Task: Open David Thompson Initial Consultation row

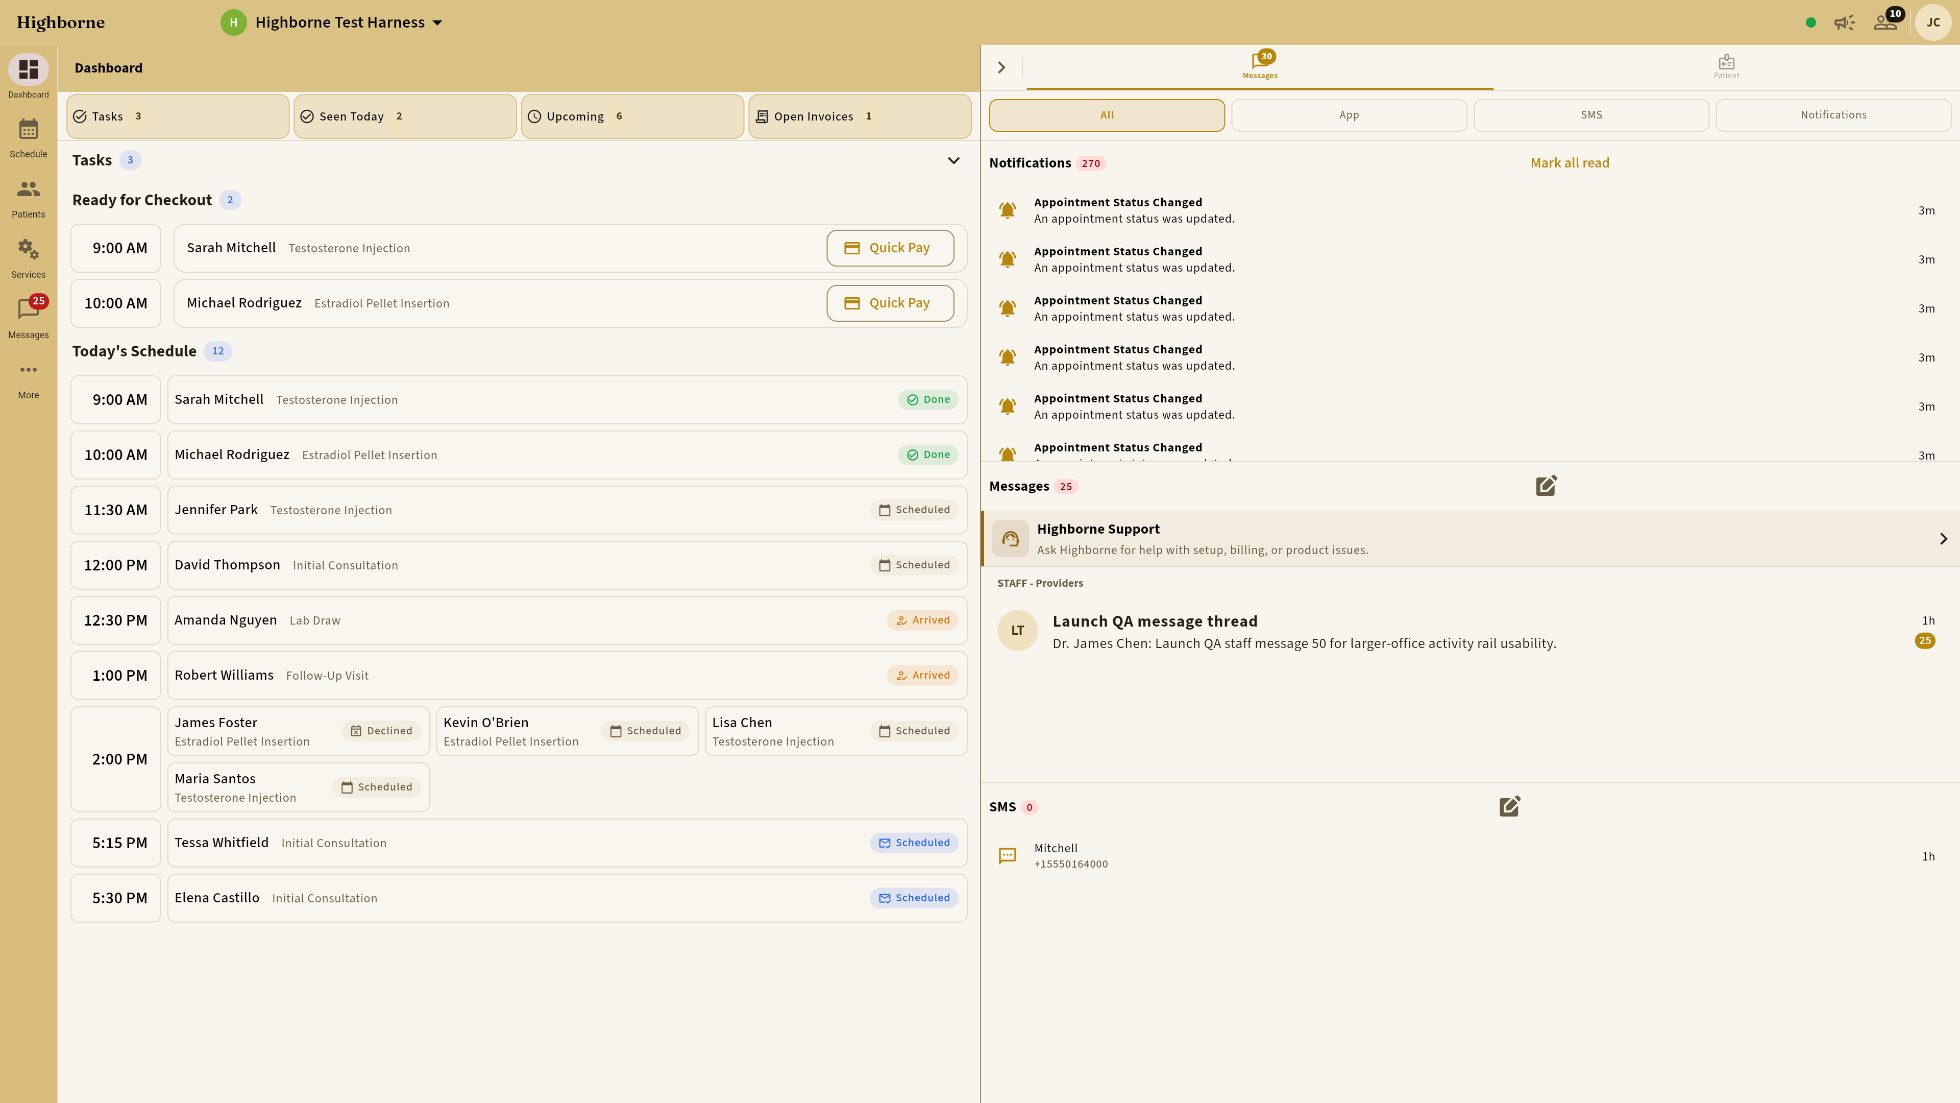Action: (x=567, y=565)
